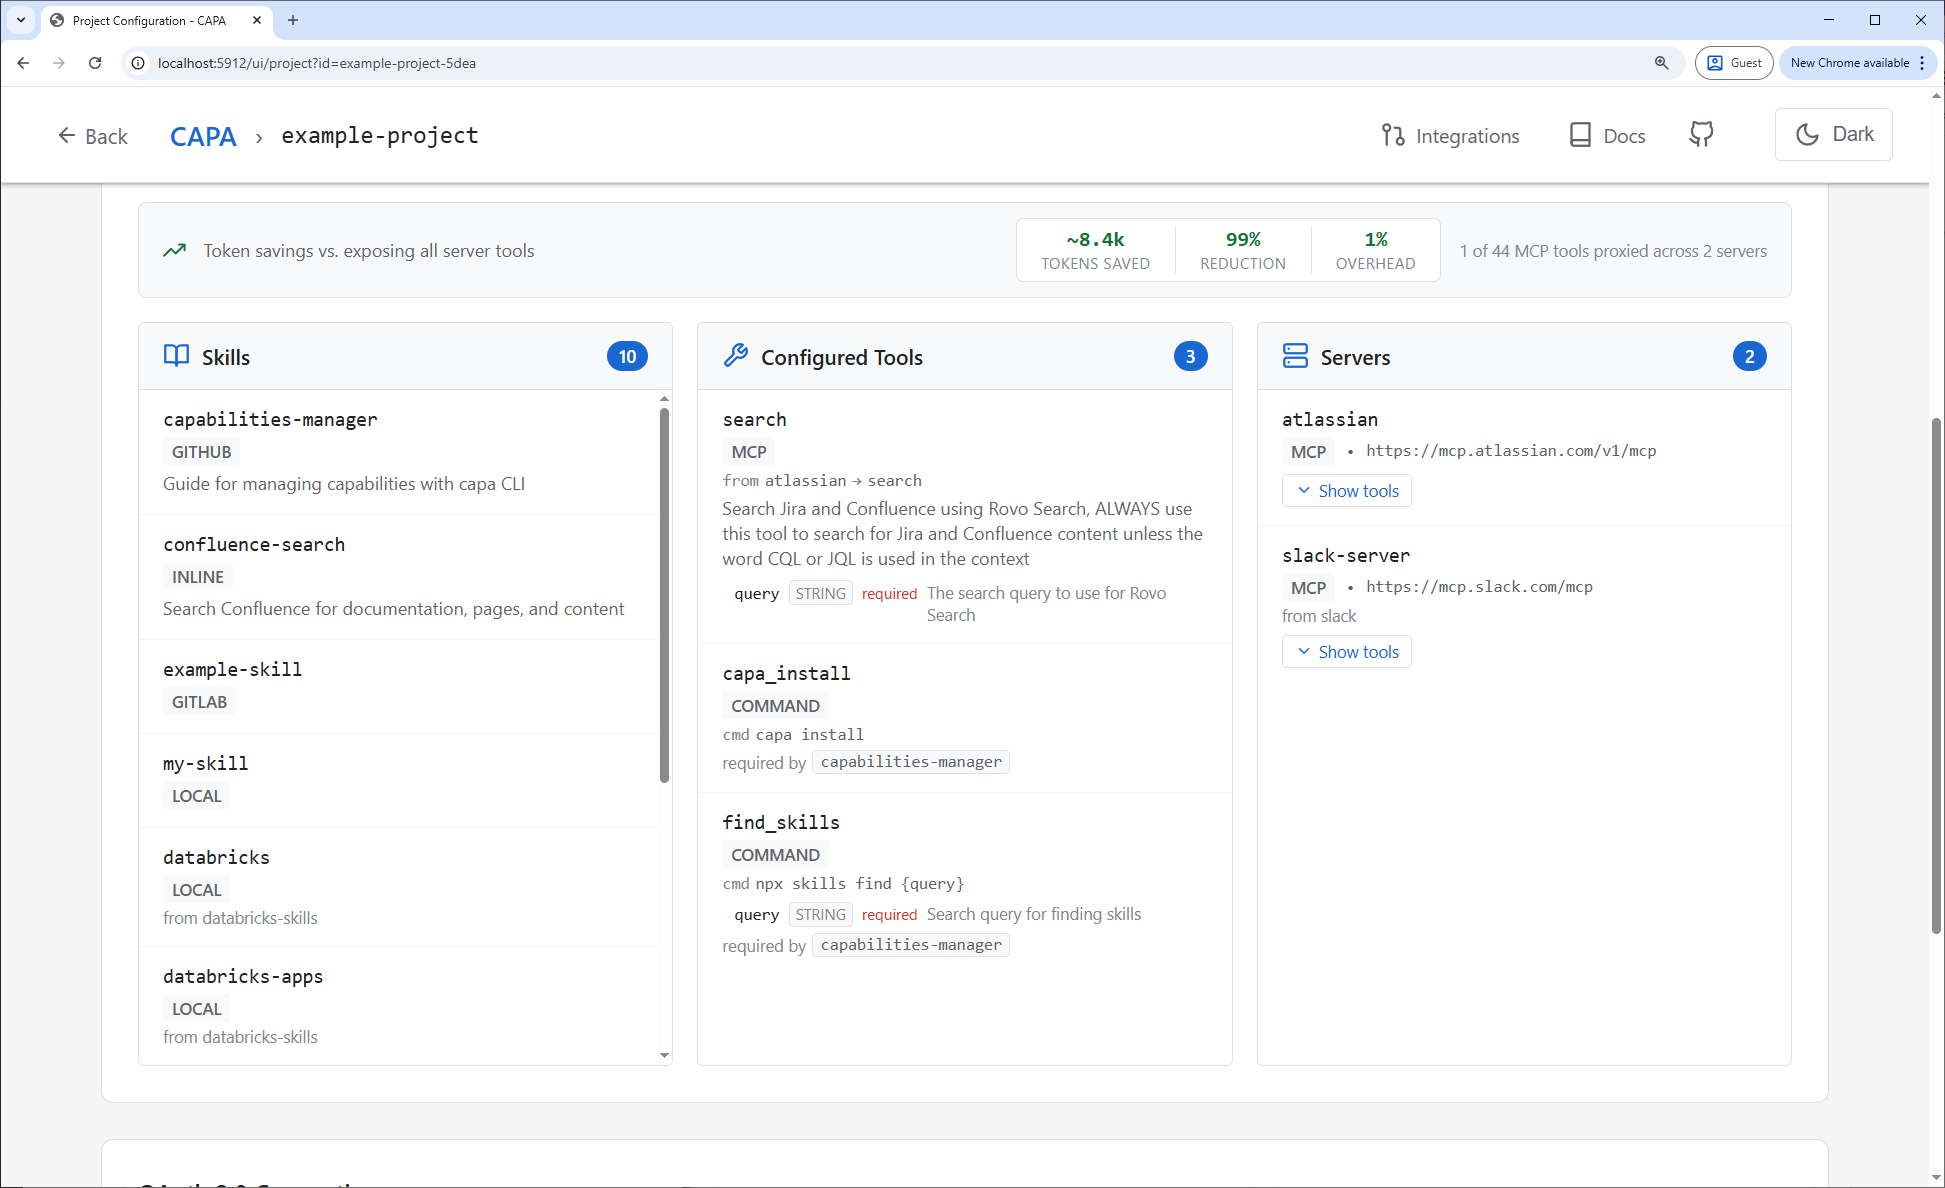
Task: Click the Guest profile in the toolbar
Action: coord(1734,62)
